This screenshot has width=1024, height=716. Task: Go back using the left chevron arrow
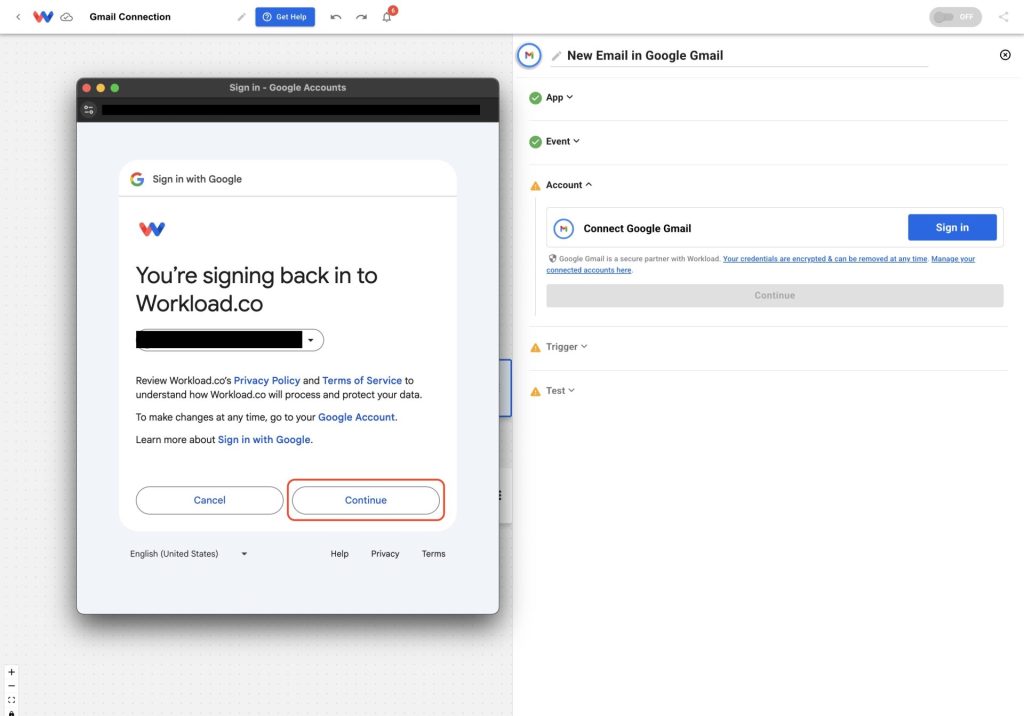tap(18, 17)
